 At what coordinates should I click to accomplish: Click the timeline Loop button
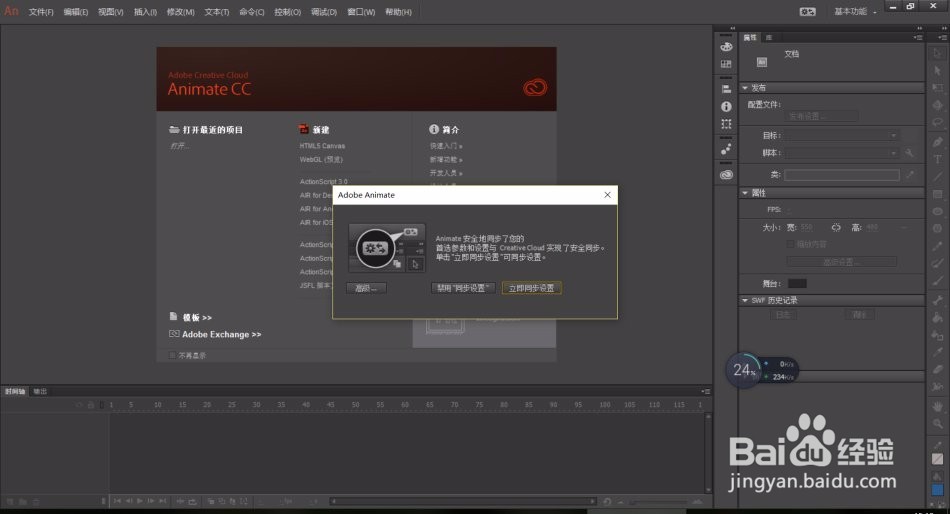click(193, 501)
